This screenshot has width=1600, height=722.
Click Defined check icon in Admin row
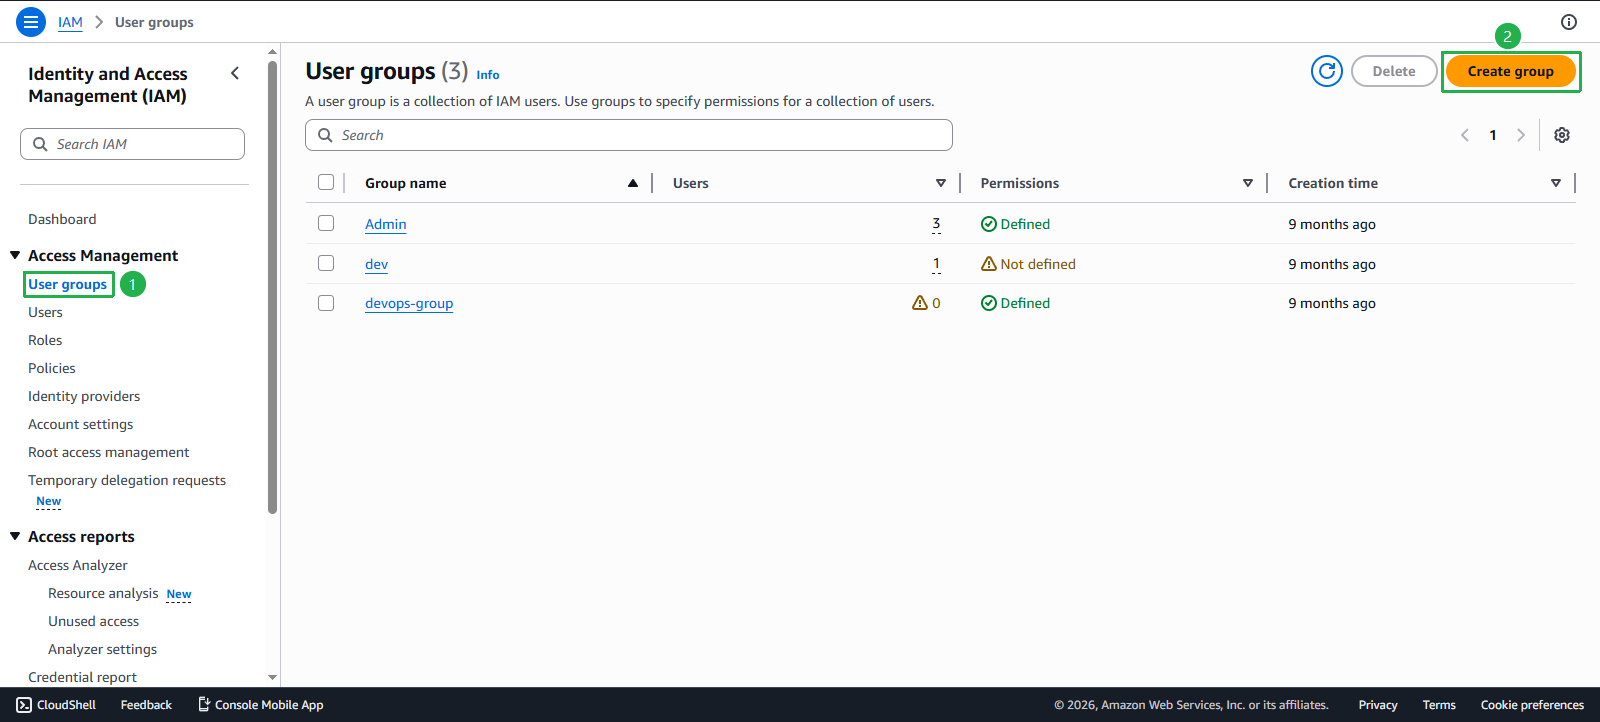tap(989, 224)
